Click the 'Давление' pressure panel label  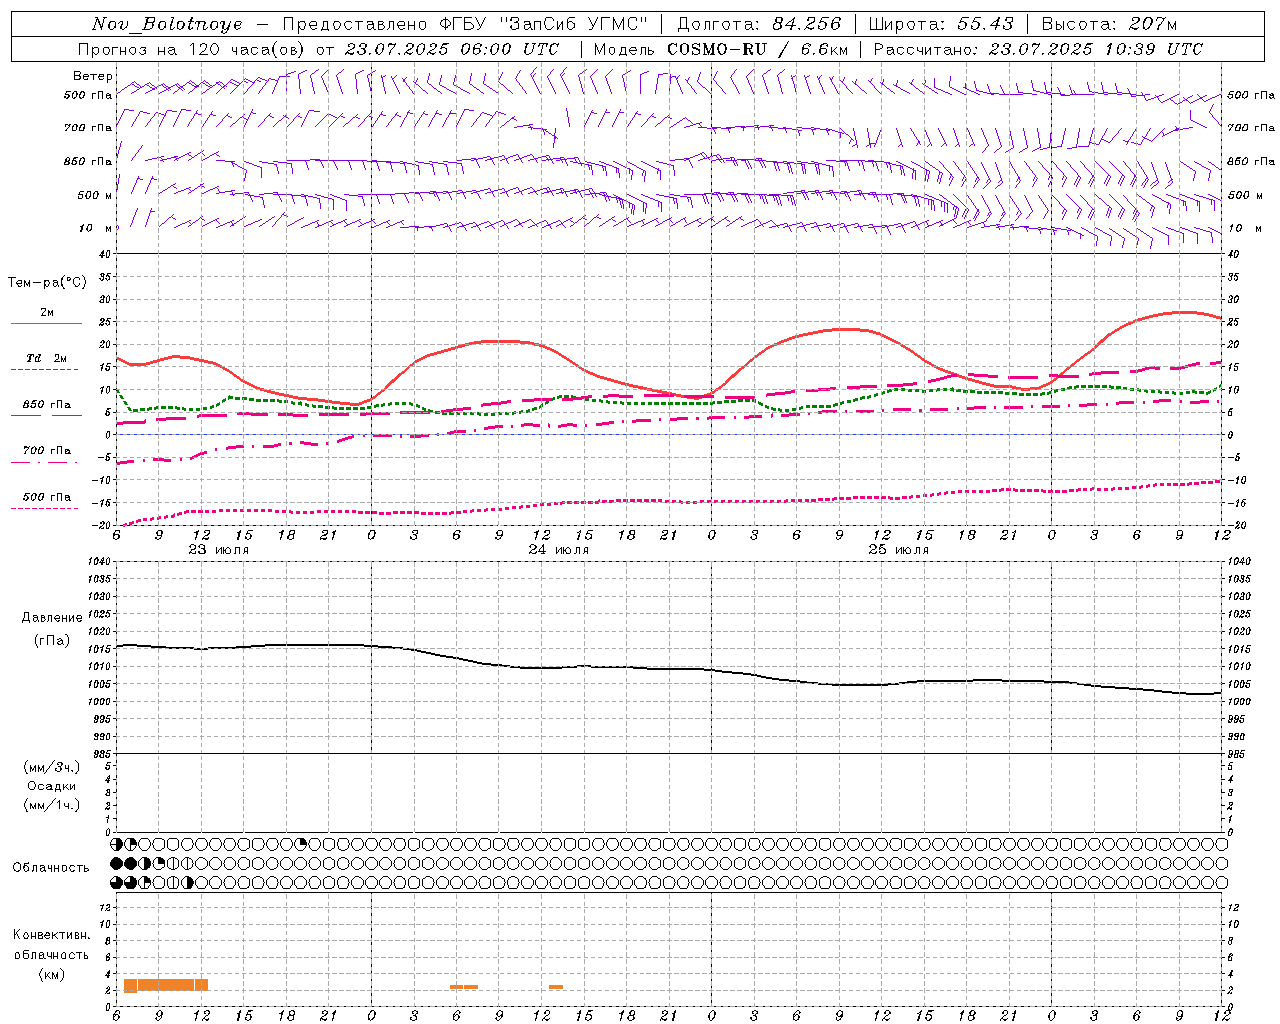pos(52,618)
